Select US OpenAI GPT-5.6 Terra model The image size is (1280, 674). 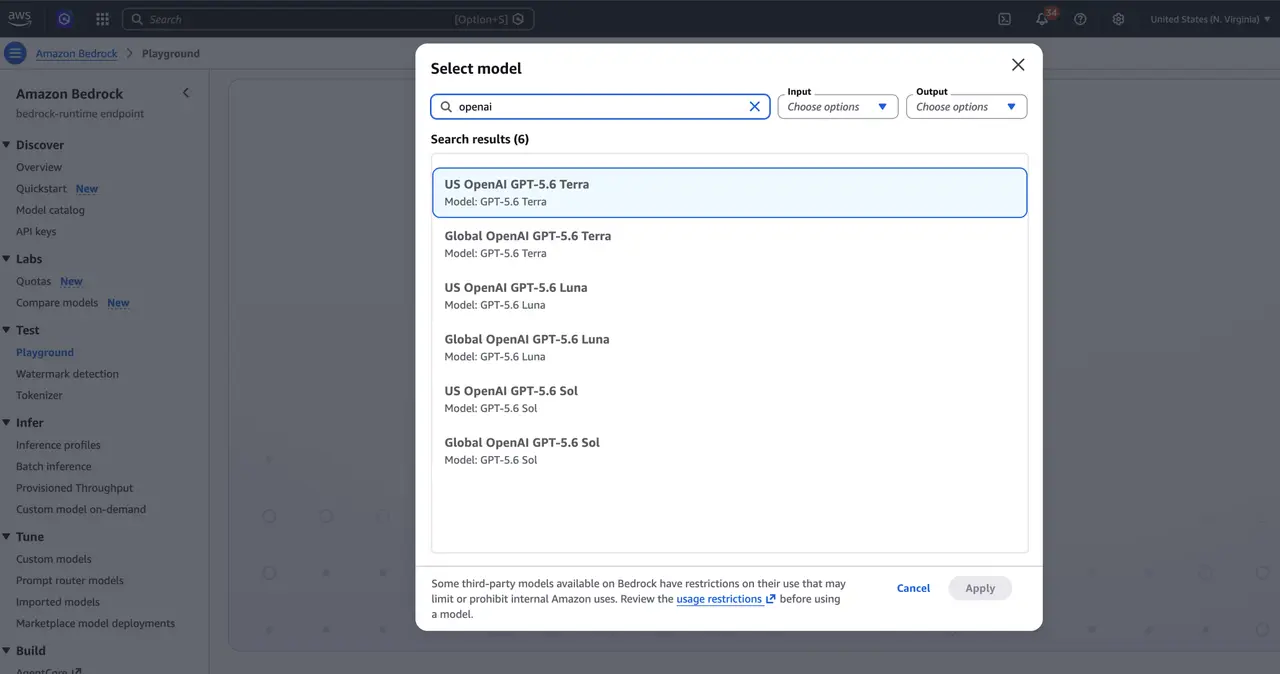click(x=729, y=192)
